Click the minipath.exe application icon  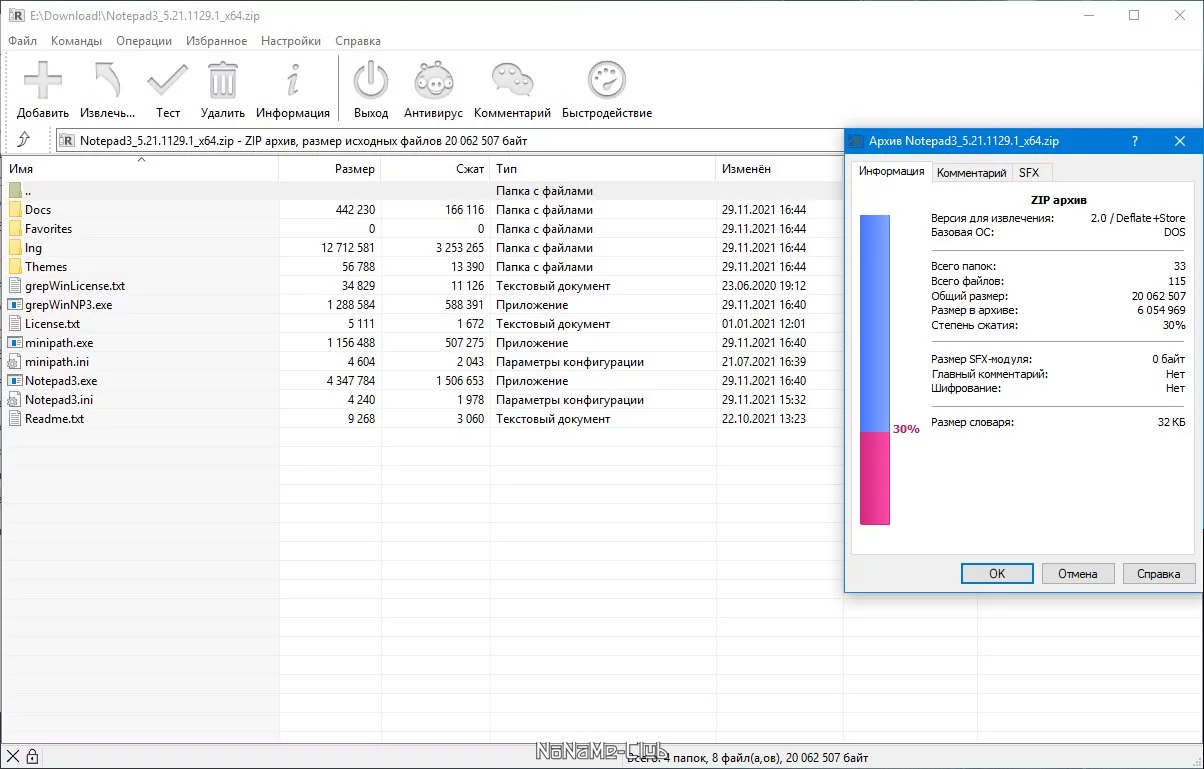[x=15, y=343]
